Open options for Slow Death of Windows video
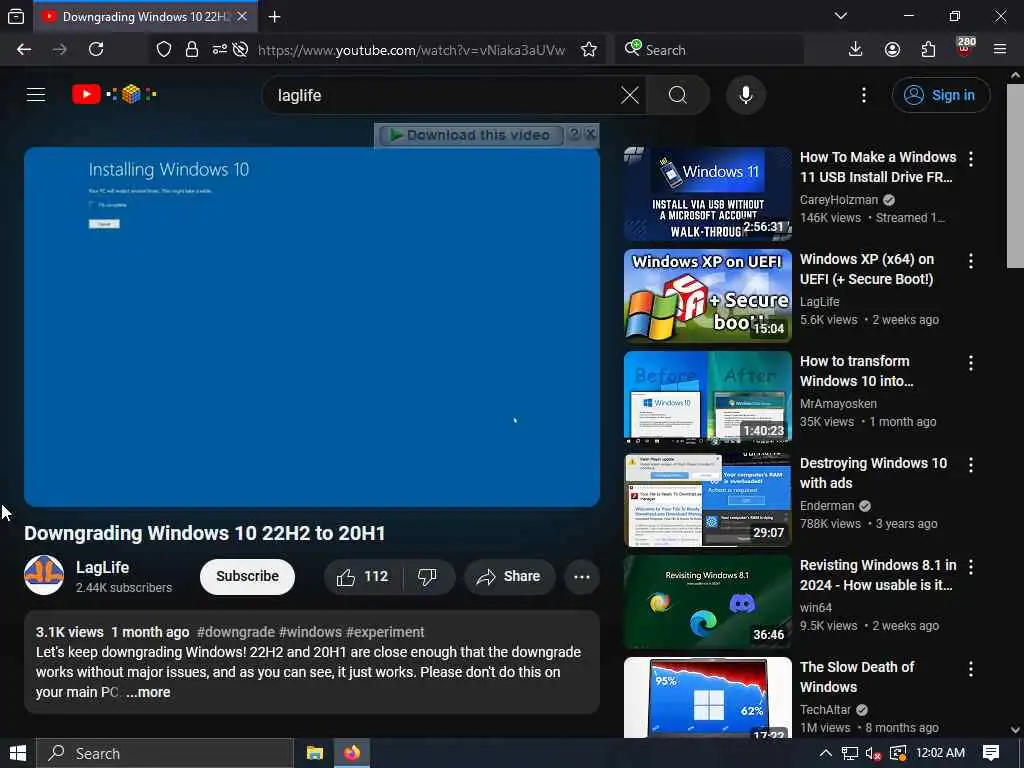This screenshot has height=768, width=1024. point(971,668)
